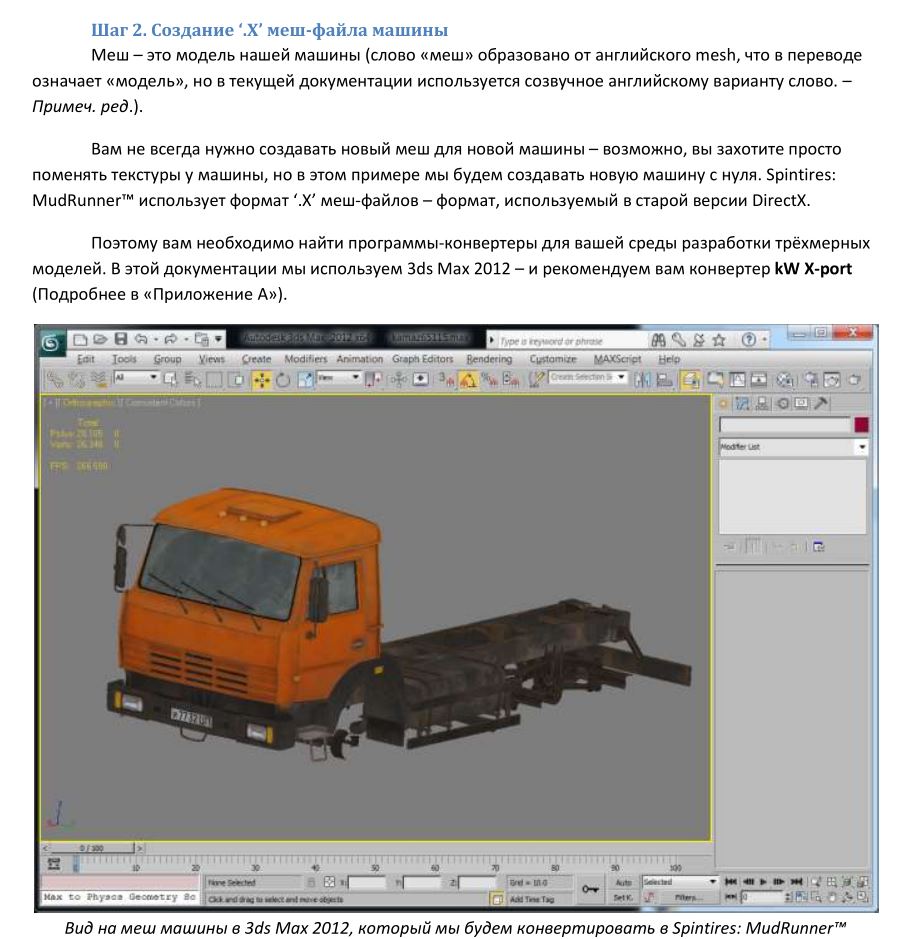Screen dimensions: 900x939
Task: Click the object color swatch
Action: (861, 425)
